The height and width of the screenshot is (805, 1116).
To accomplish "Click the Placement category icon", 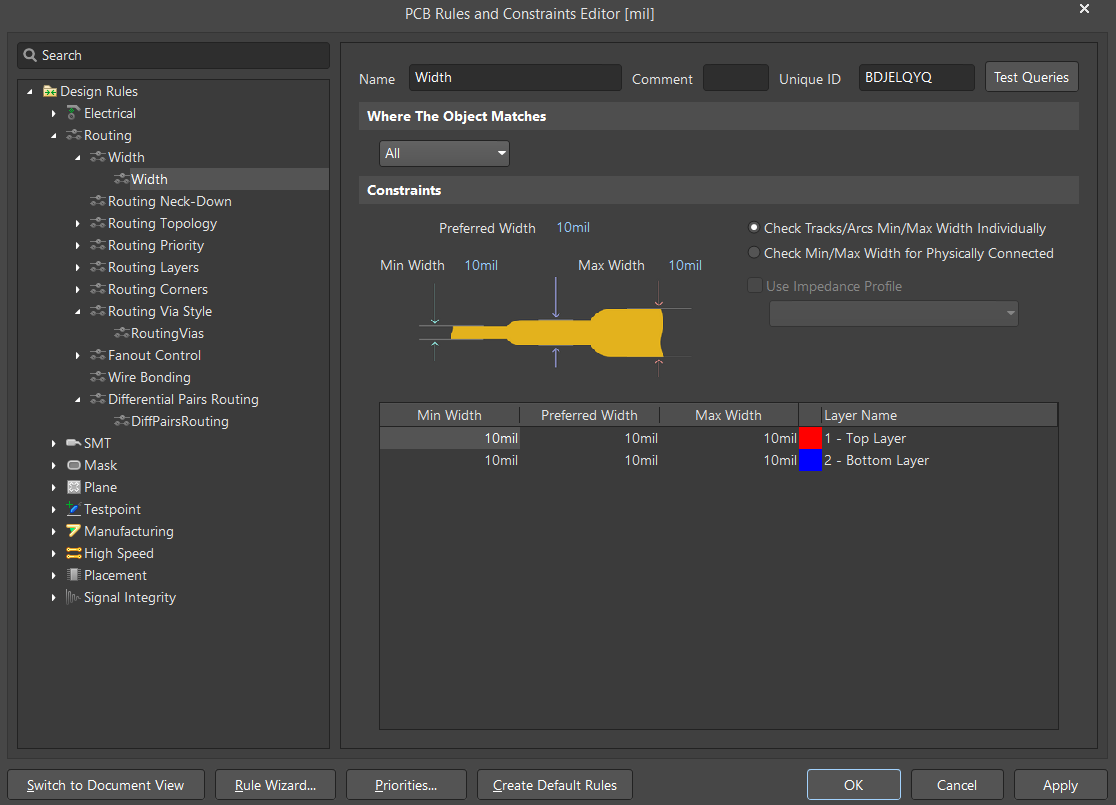I will point(73,575).
